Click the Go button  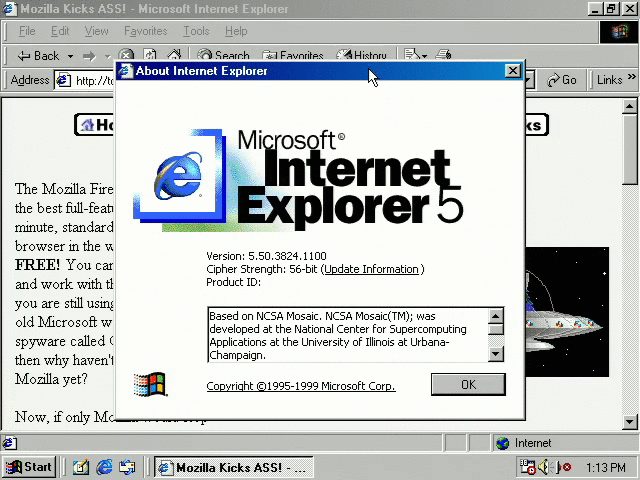[562, 80]
